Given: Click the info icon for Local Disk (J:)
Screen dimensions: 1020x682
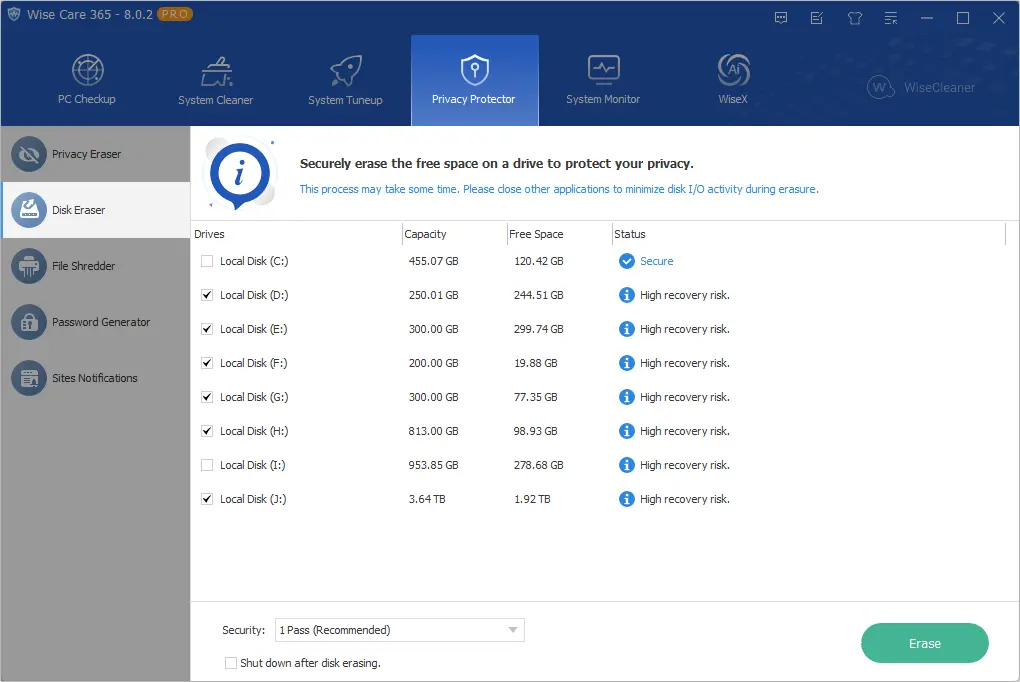Looking at the screenshot, I should coord(626,499).
